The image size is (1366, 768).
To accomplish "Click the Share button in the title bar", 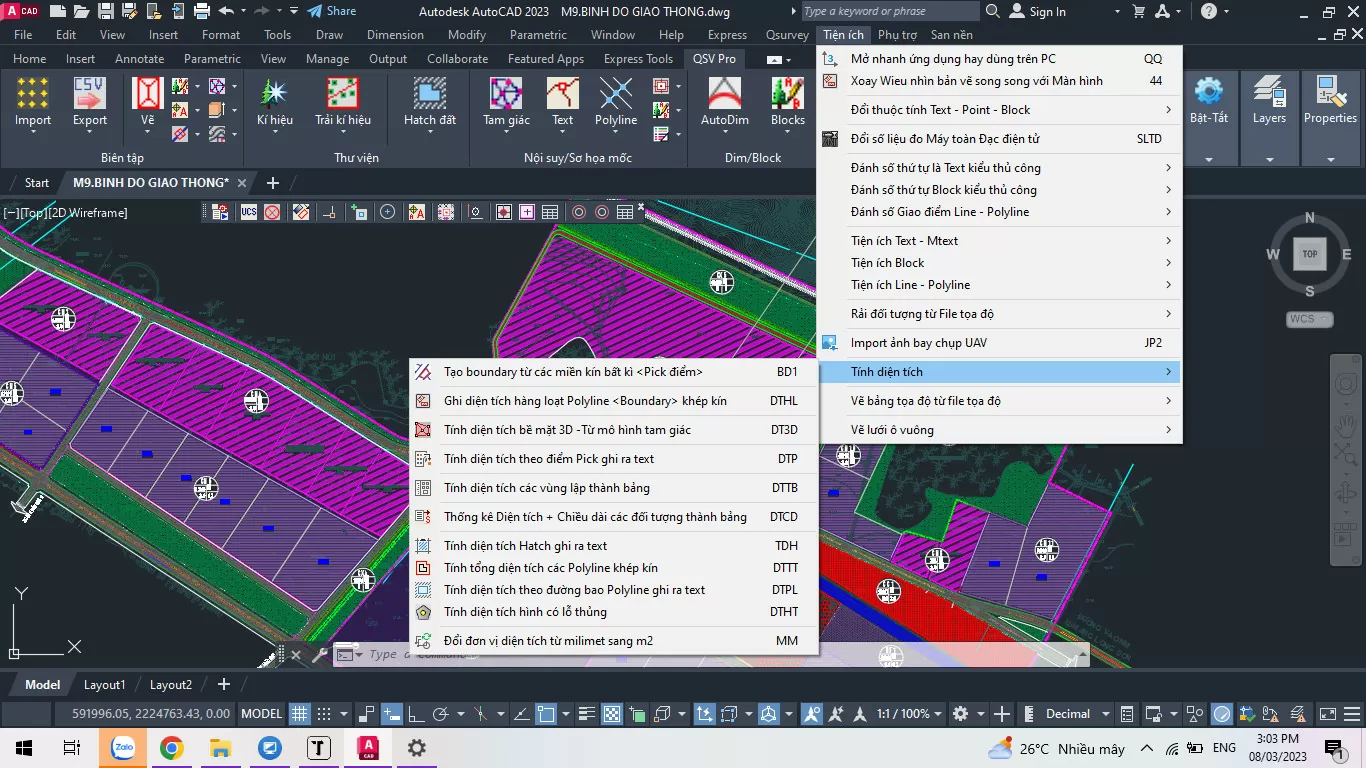I will click(331, 11).
